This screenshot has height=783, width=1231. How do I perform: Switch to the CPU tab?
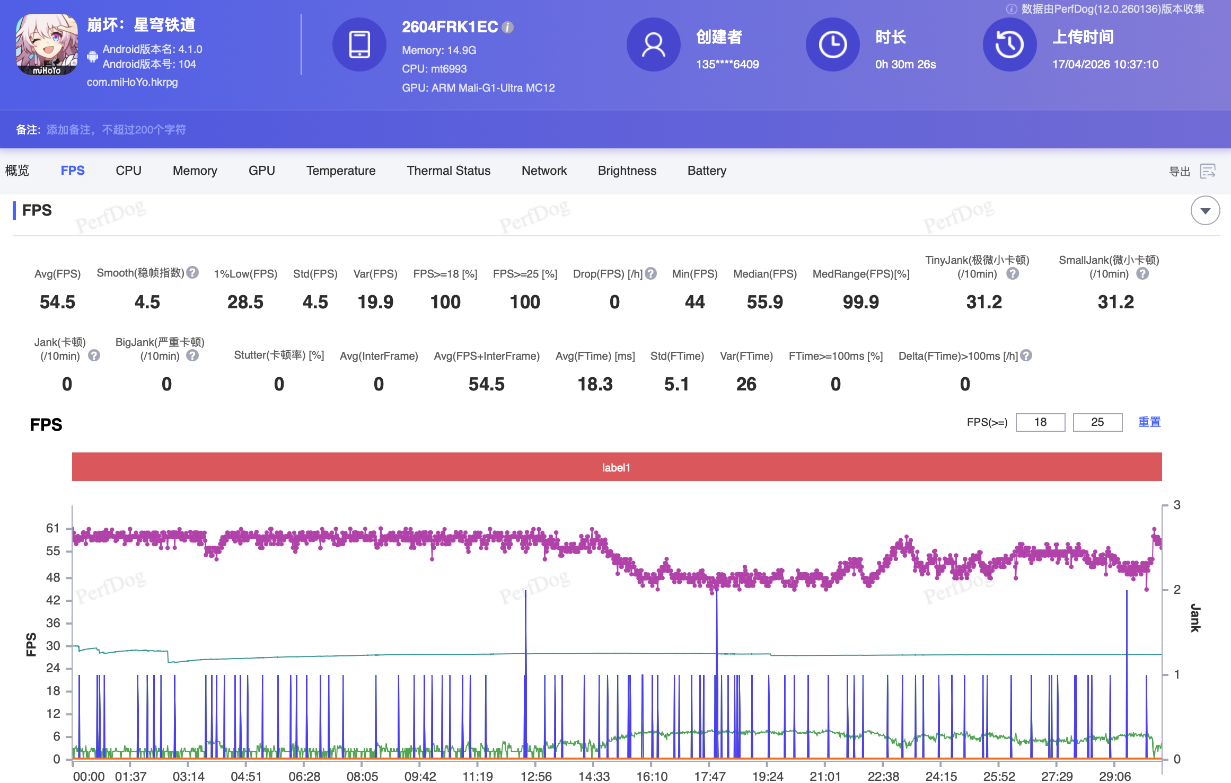coord(128,171)
